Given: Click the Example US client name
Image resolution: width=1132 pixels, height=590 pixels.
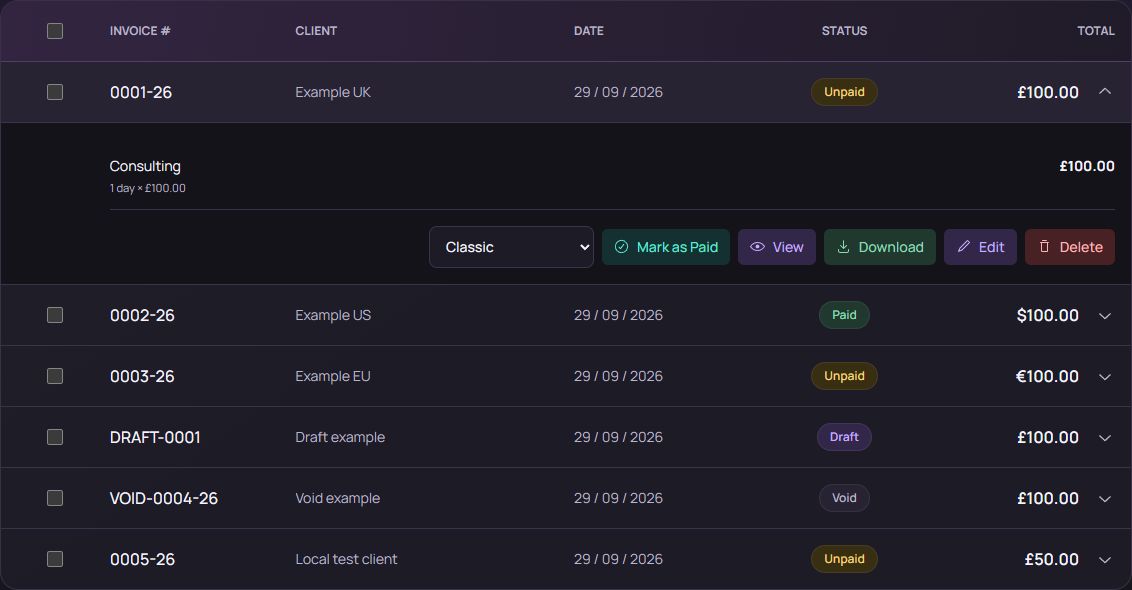Looking at the screenshot, I should coord(333,316).
